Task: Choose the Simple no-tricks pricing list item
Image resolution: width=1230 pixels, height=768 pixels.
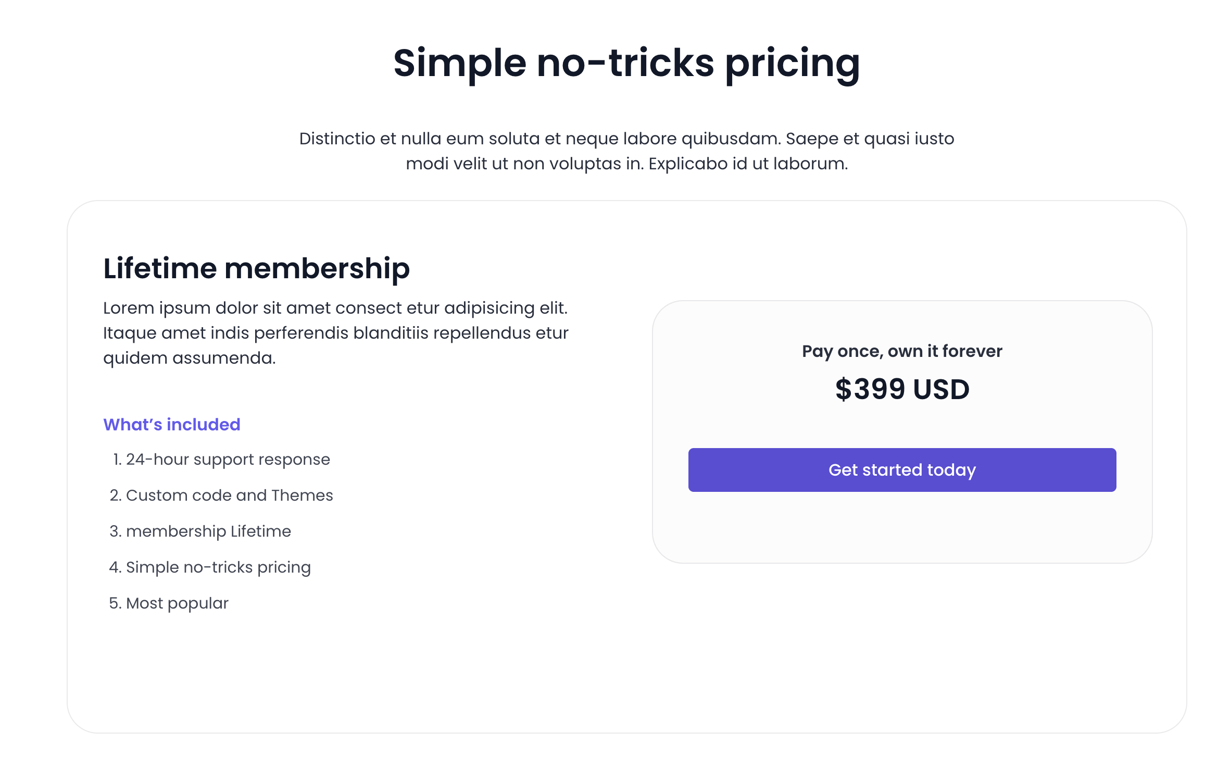Action: click(x=218, y=567)
